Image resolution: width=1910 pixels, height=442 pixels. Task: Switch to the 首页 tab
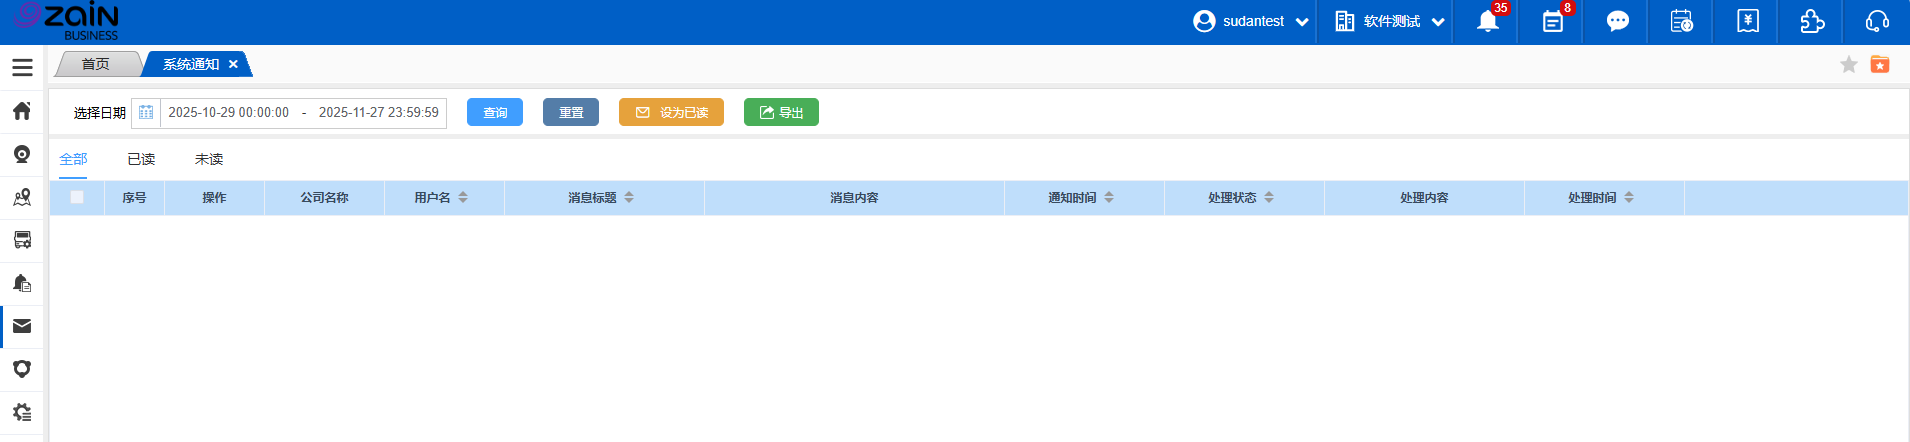[96, 64]
